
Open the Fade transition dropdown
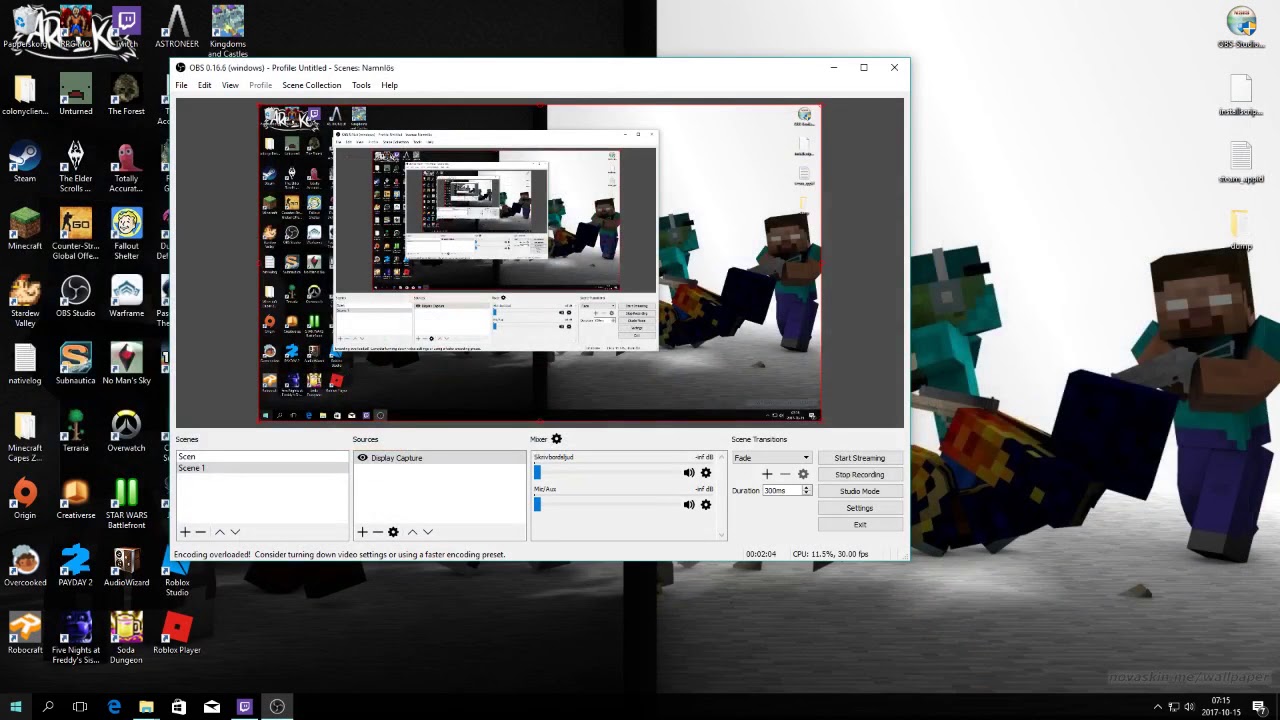771,458
